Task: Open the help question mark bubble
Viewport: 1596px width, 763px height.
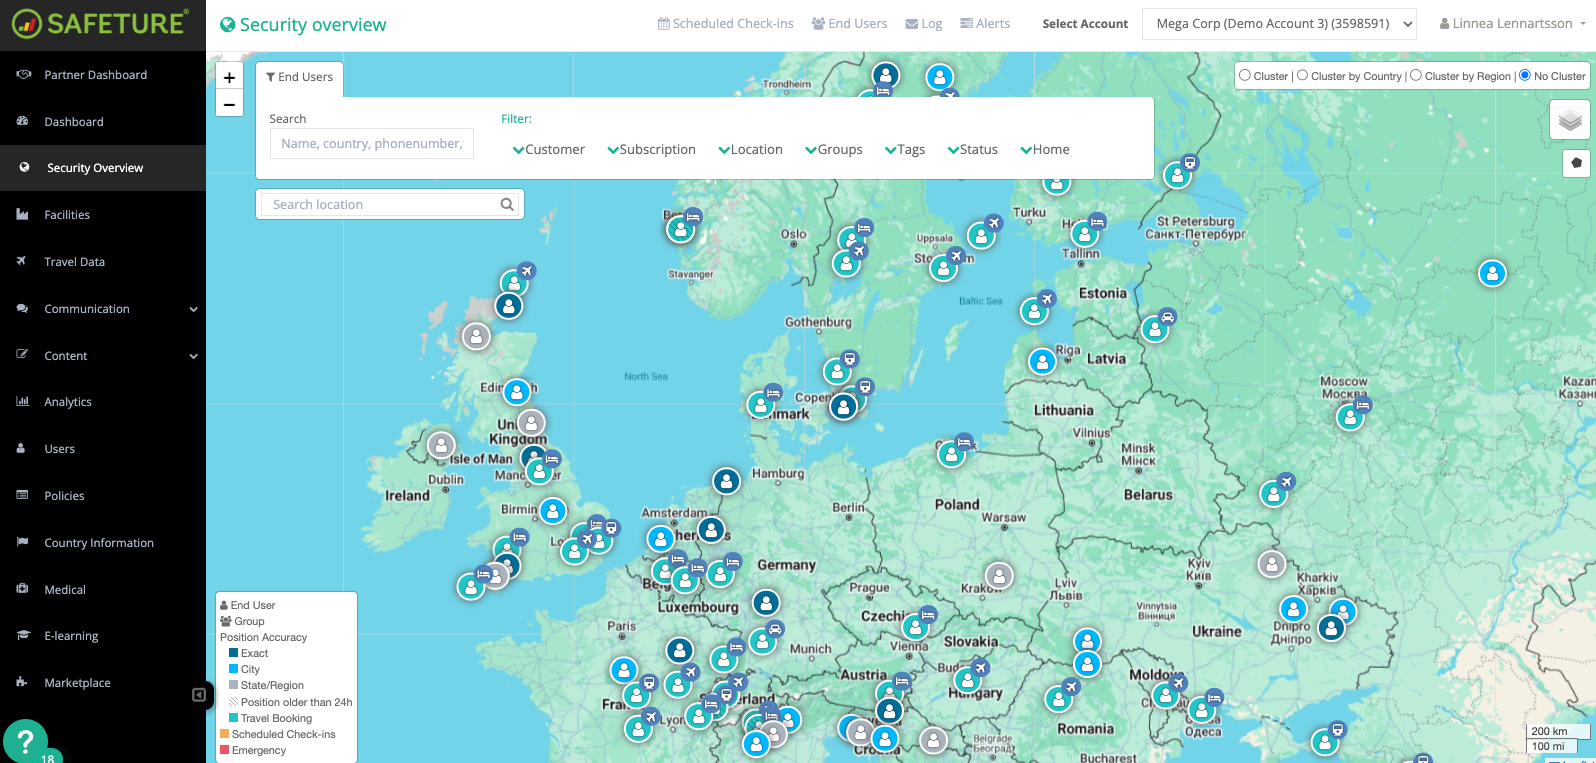Action: pos(26,741)
